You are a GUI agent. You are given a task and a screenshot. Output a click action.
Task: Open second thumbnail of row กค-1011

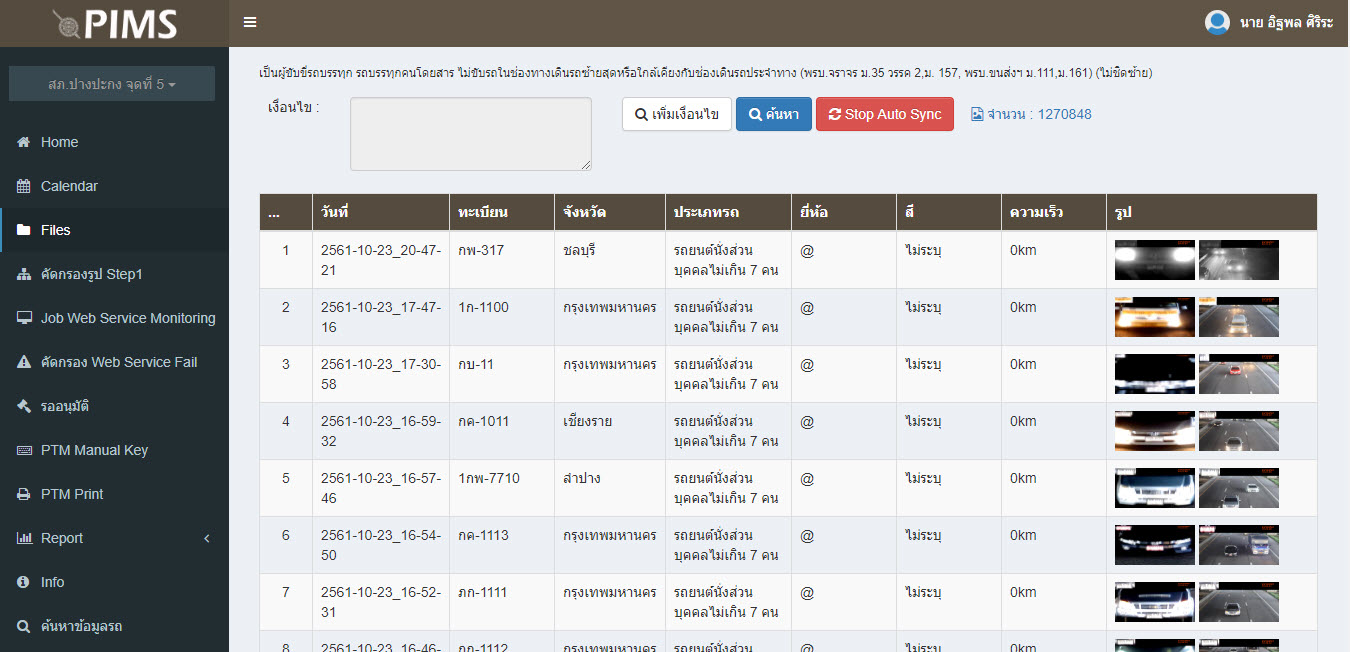pyautogui.click(x=1239, y=431)
